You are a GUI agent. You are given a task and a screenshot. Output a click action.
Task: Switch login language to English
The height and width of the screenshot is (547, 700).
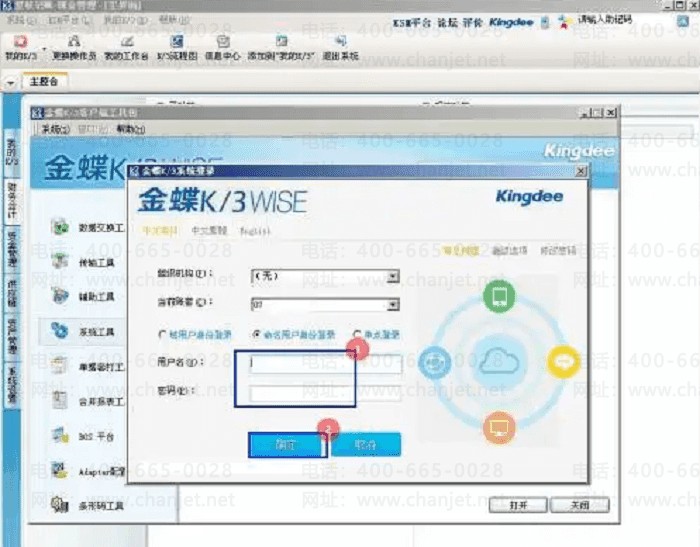255,231
